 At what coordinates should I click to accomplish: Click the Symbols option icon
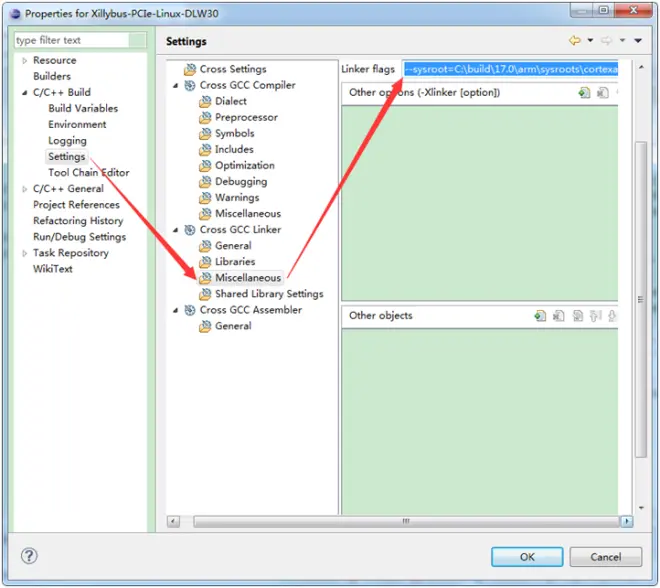click(x=205, y=133)
